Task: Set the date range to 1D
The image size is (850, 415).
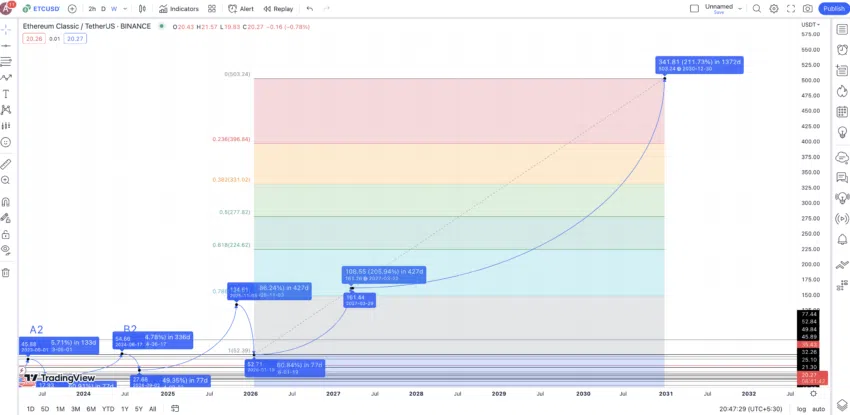Action: tap(30, 408)
